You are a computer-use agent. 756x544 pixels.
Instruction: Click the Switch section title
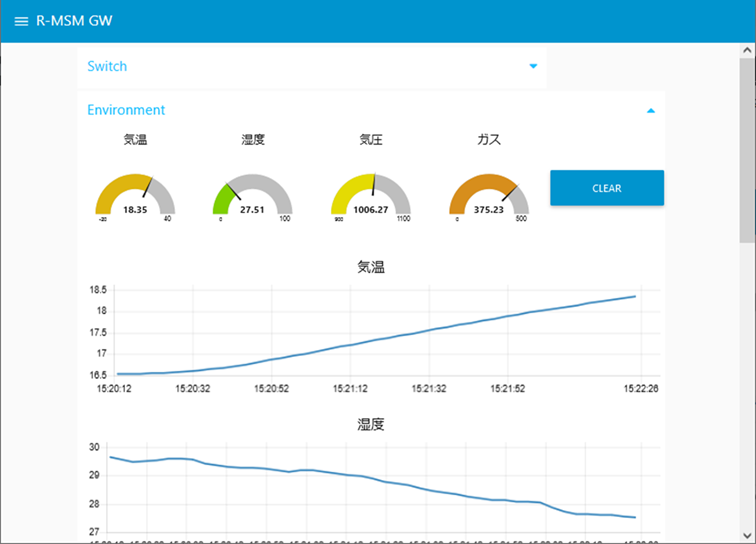coord(107,67)
